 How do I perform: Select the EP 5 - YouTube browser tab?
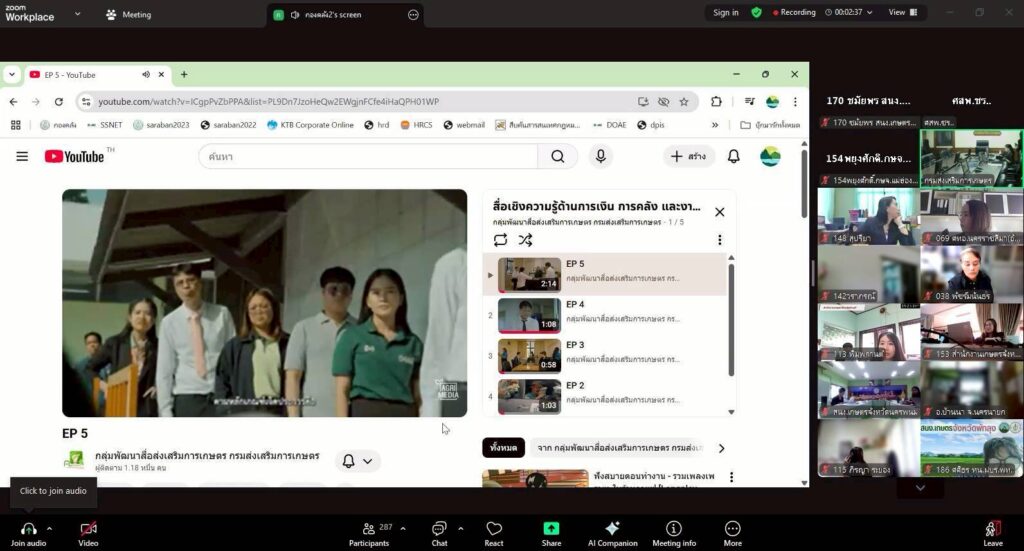88,75
